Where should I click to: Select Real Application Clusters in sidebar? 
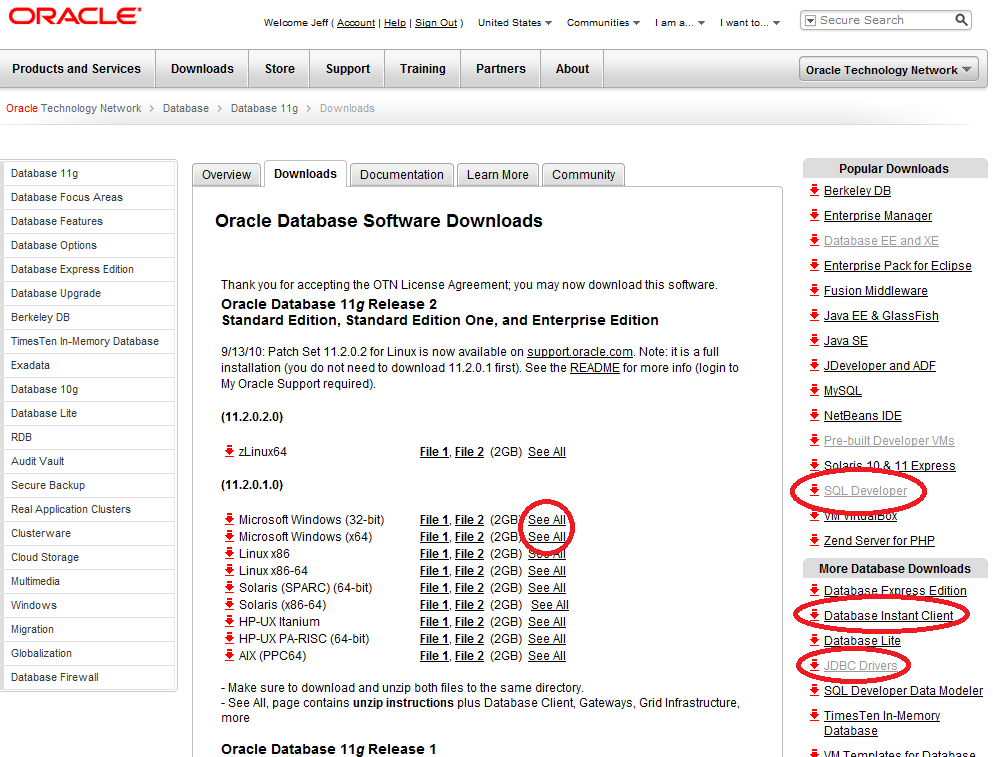click(89, 509)
